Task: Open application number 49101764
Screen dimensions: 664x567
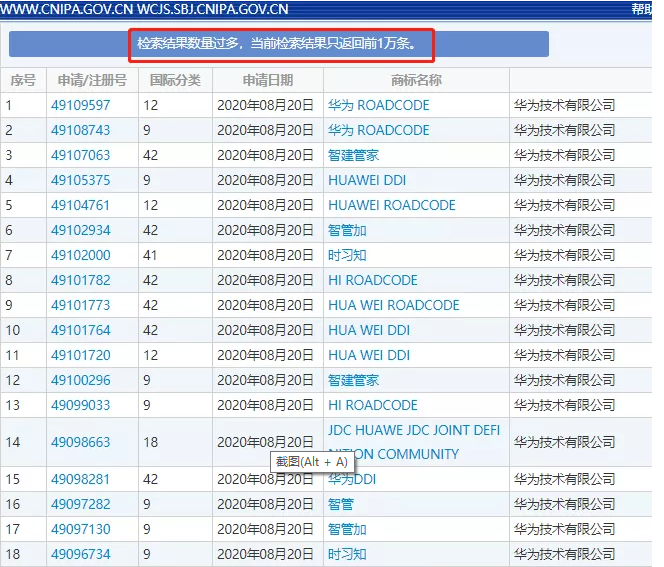Action: (80, 330)
